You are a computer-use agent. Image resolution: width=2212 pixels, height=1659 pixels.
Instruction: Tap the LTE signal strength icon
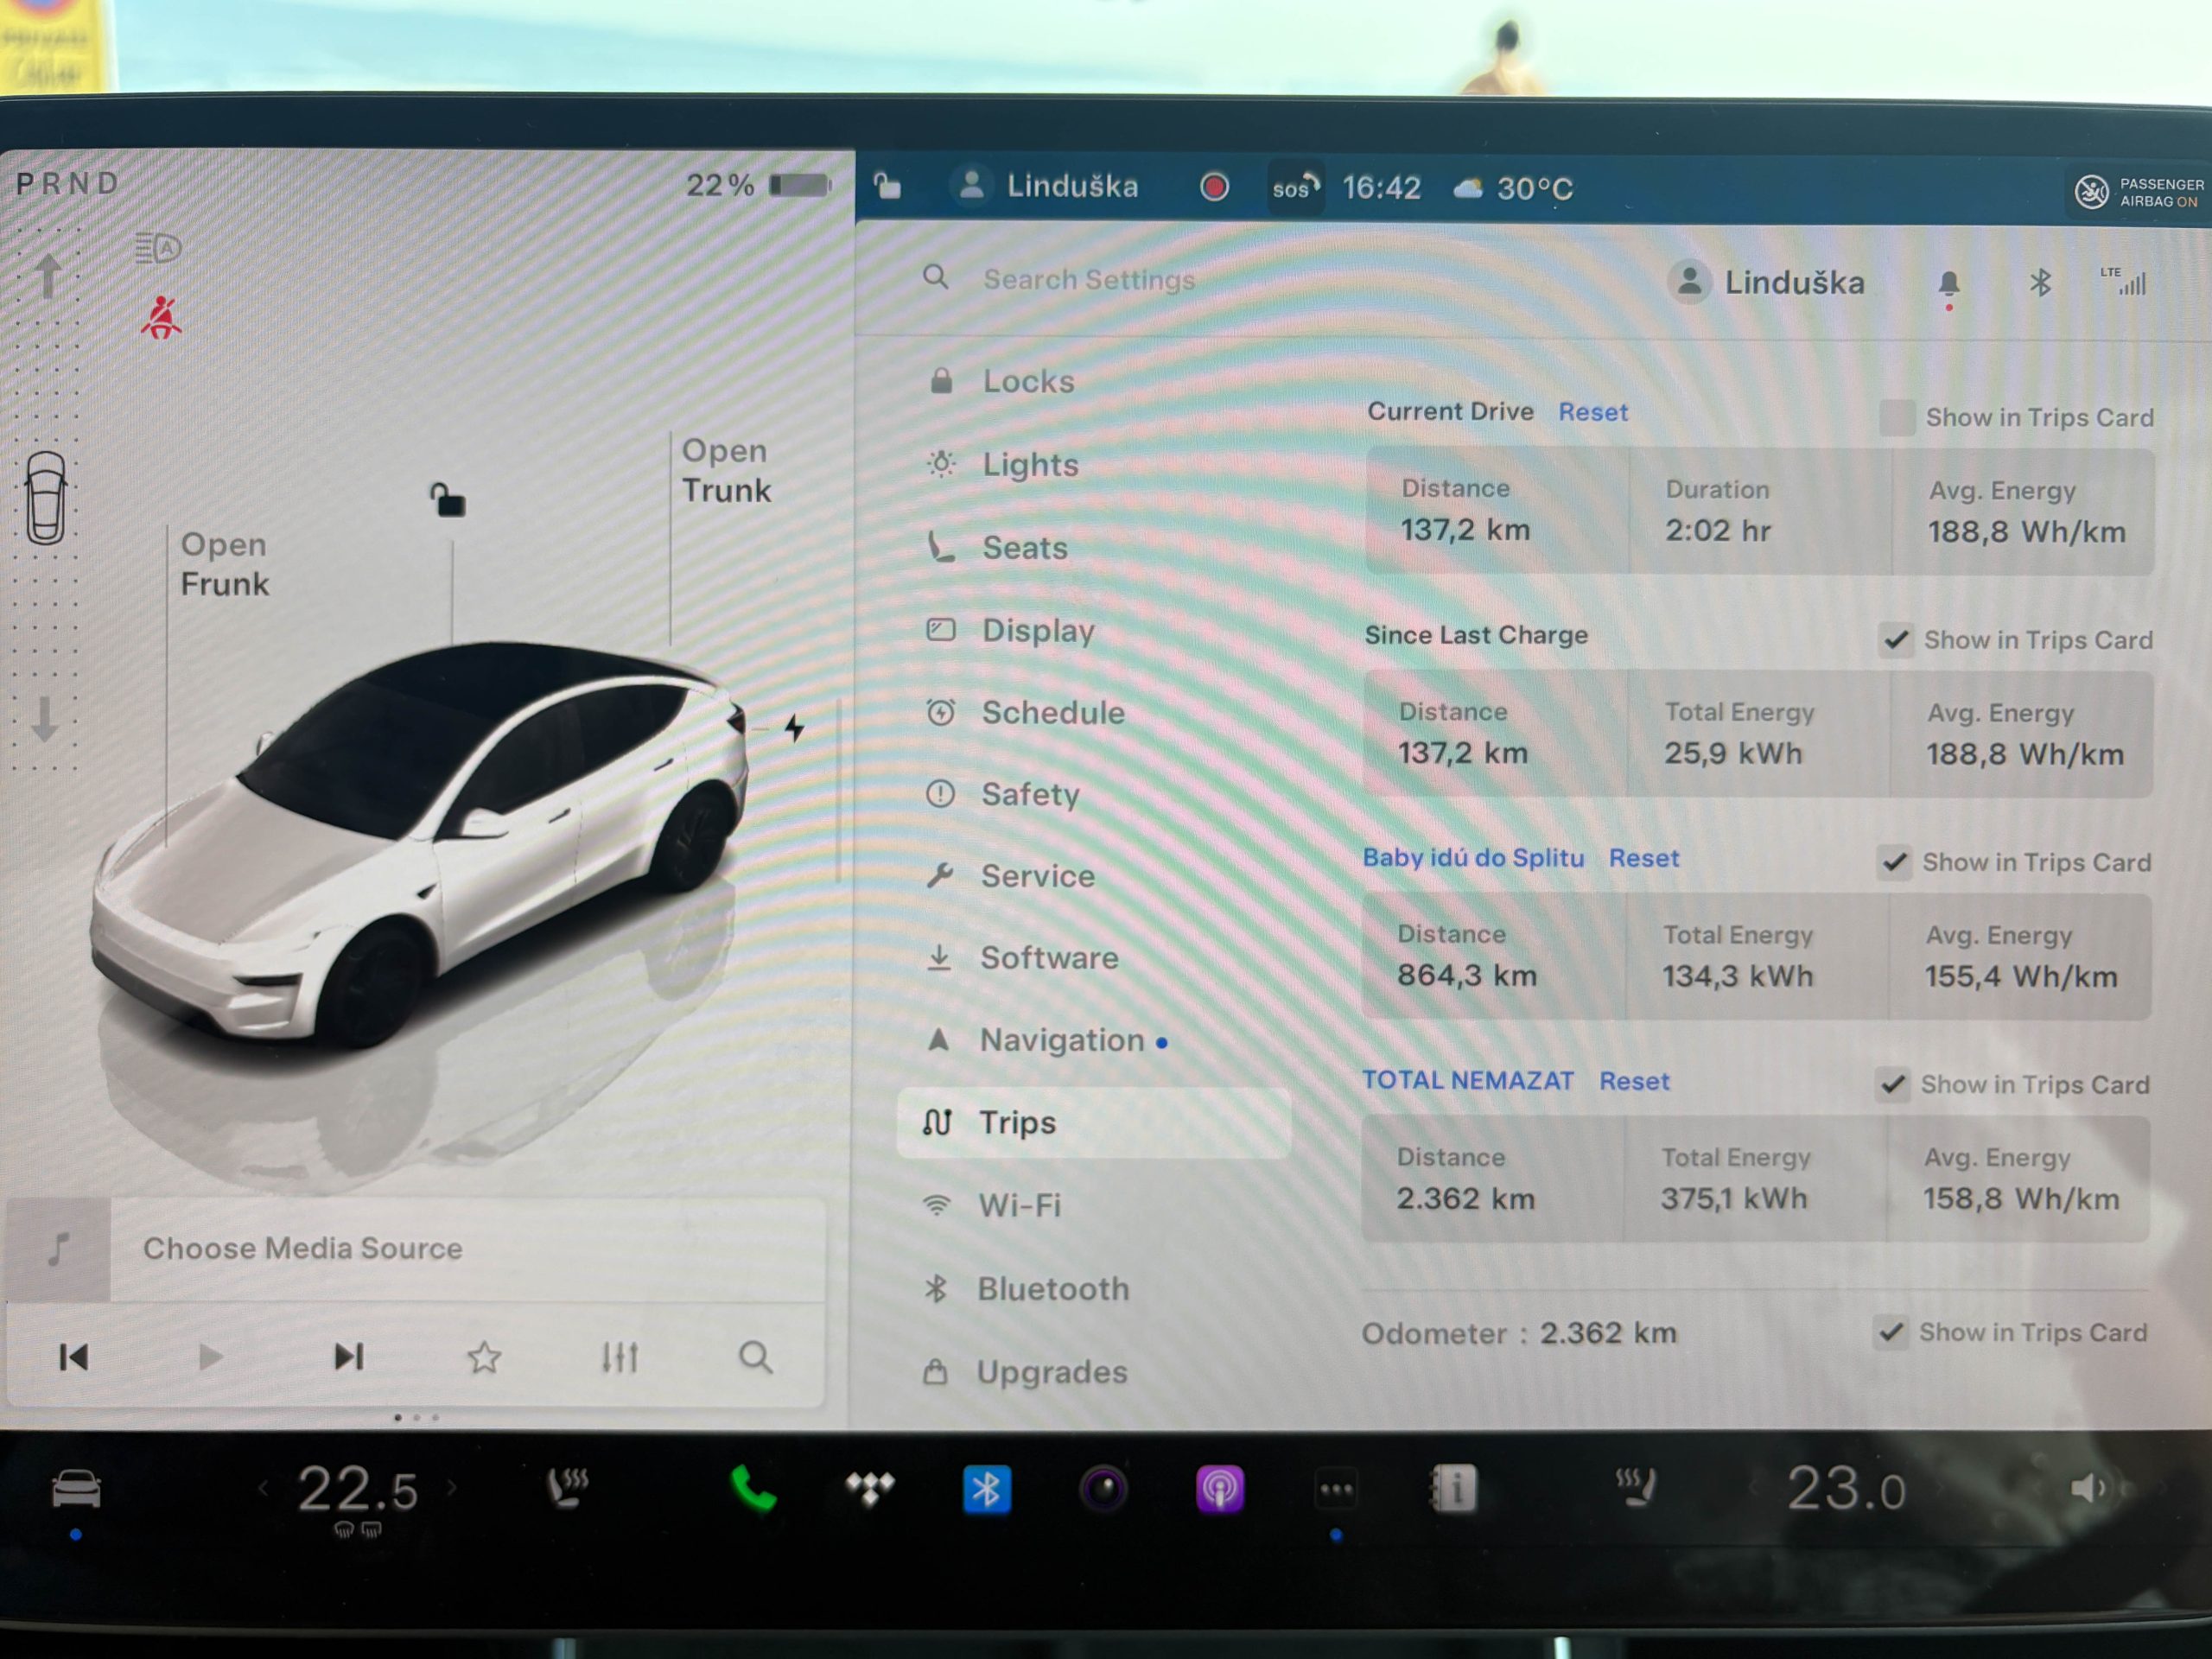tap(2124, 282)
